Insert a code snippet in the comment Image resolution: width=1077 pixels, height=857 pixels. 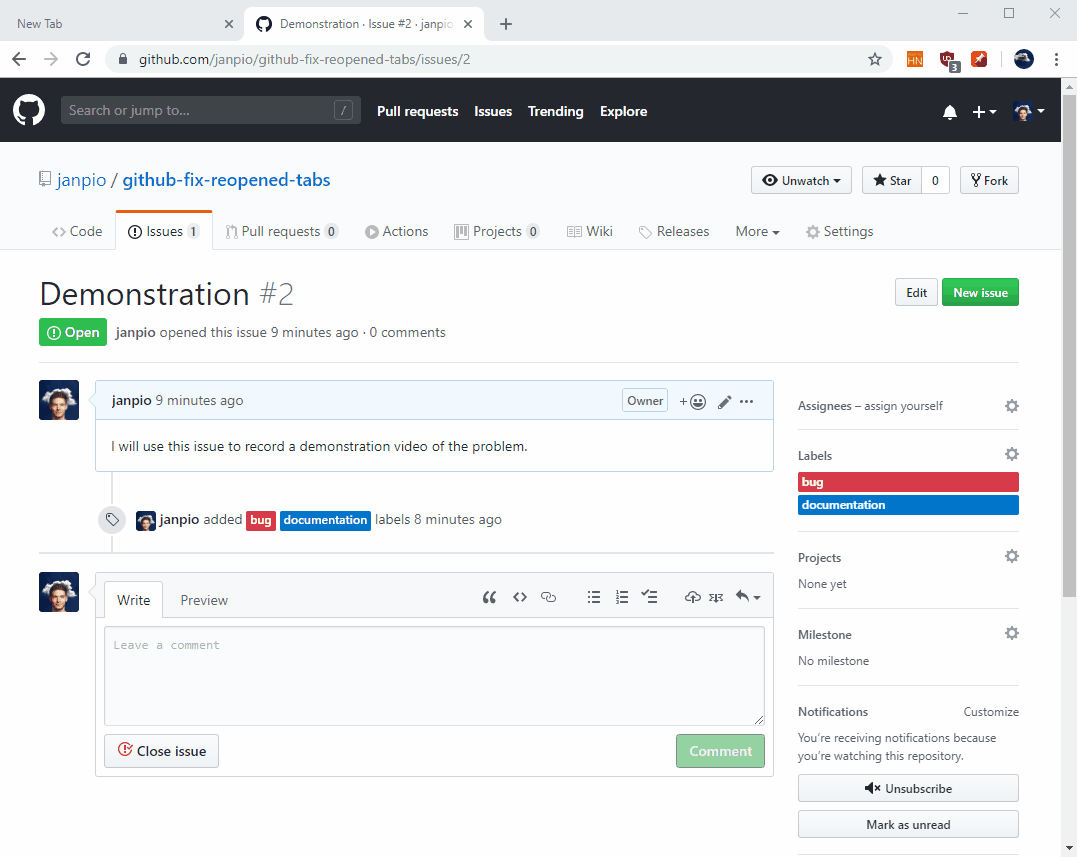[519, 596]
